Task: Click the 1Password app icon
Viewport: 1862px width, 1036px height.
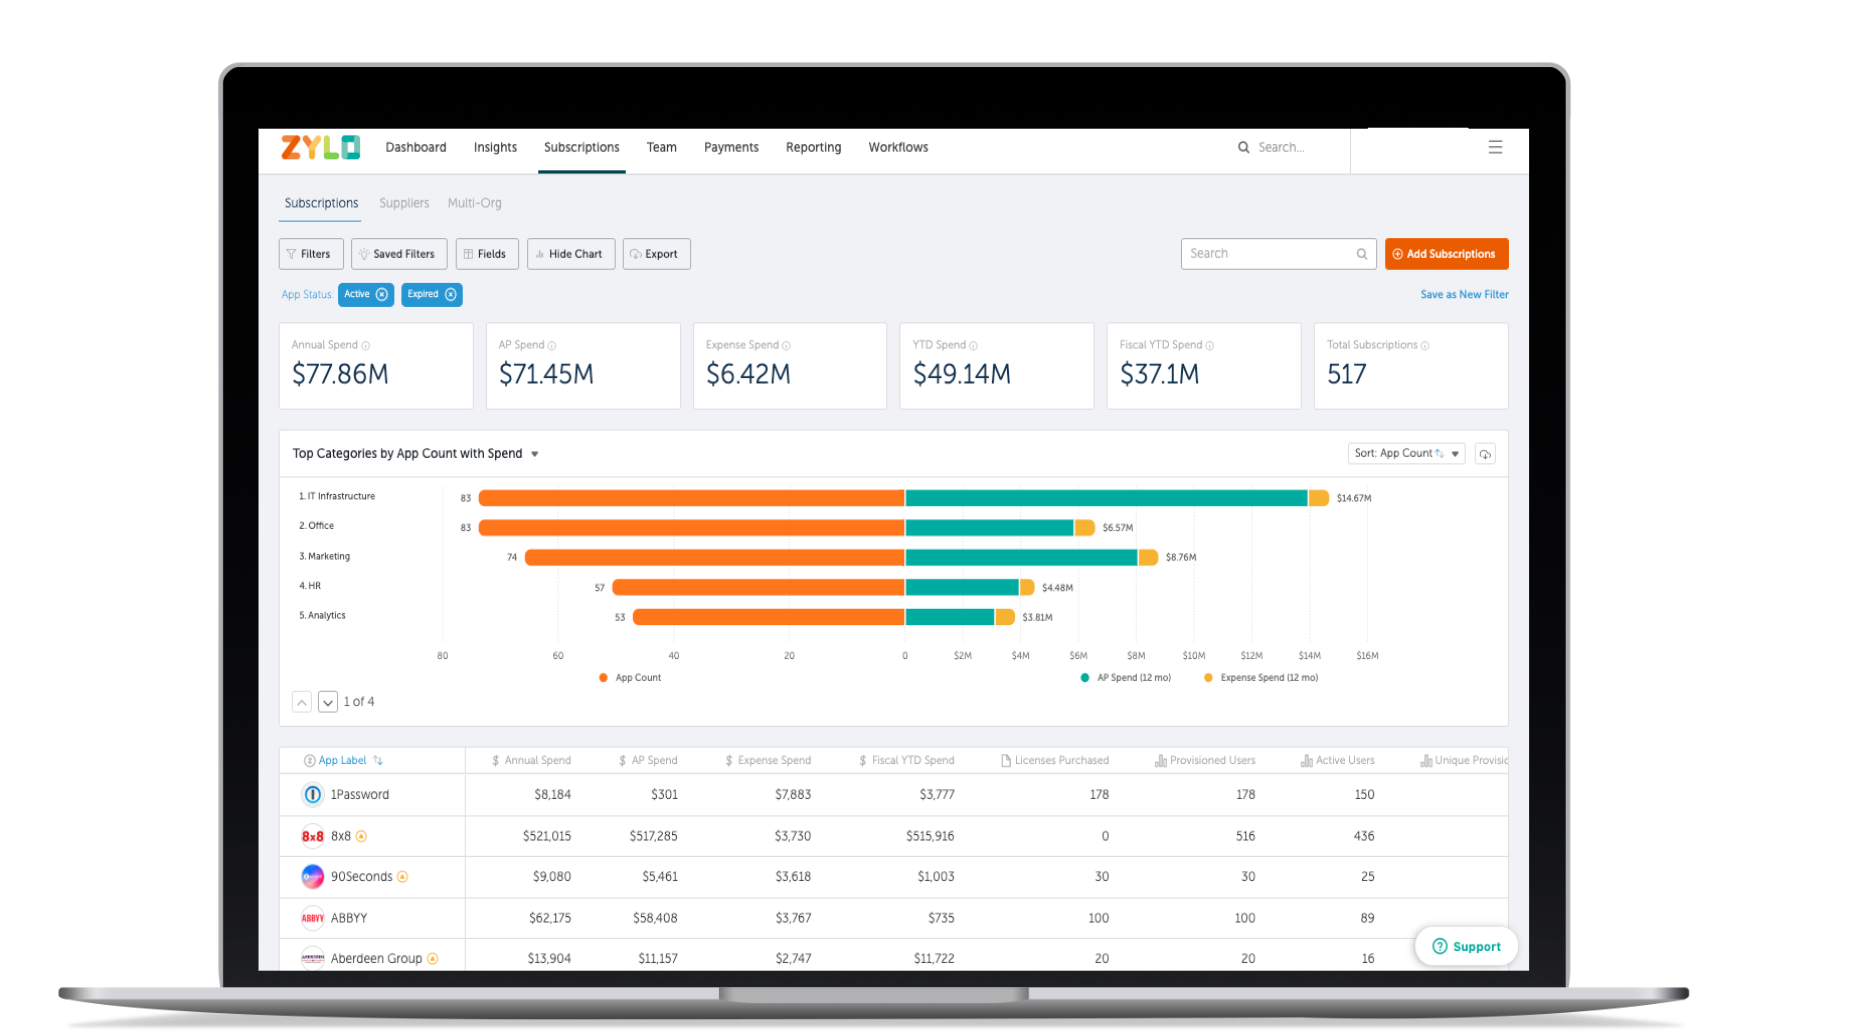Action: tap(312, 794)
